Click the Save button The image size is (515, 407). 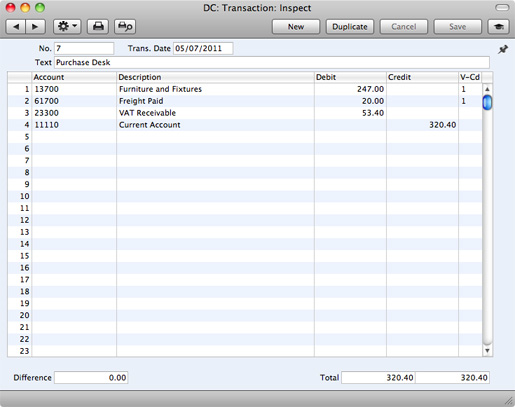pos(457,26)
